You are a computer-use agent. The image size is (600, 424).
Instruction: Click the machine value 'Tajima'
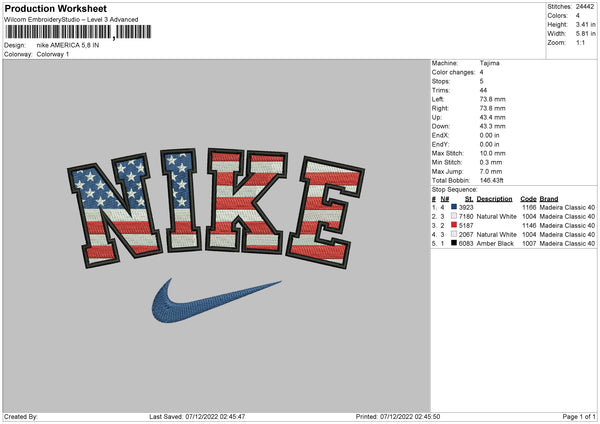pyautogui.click(x=489, y=63)
